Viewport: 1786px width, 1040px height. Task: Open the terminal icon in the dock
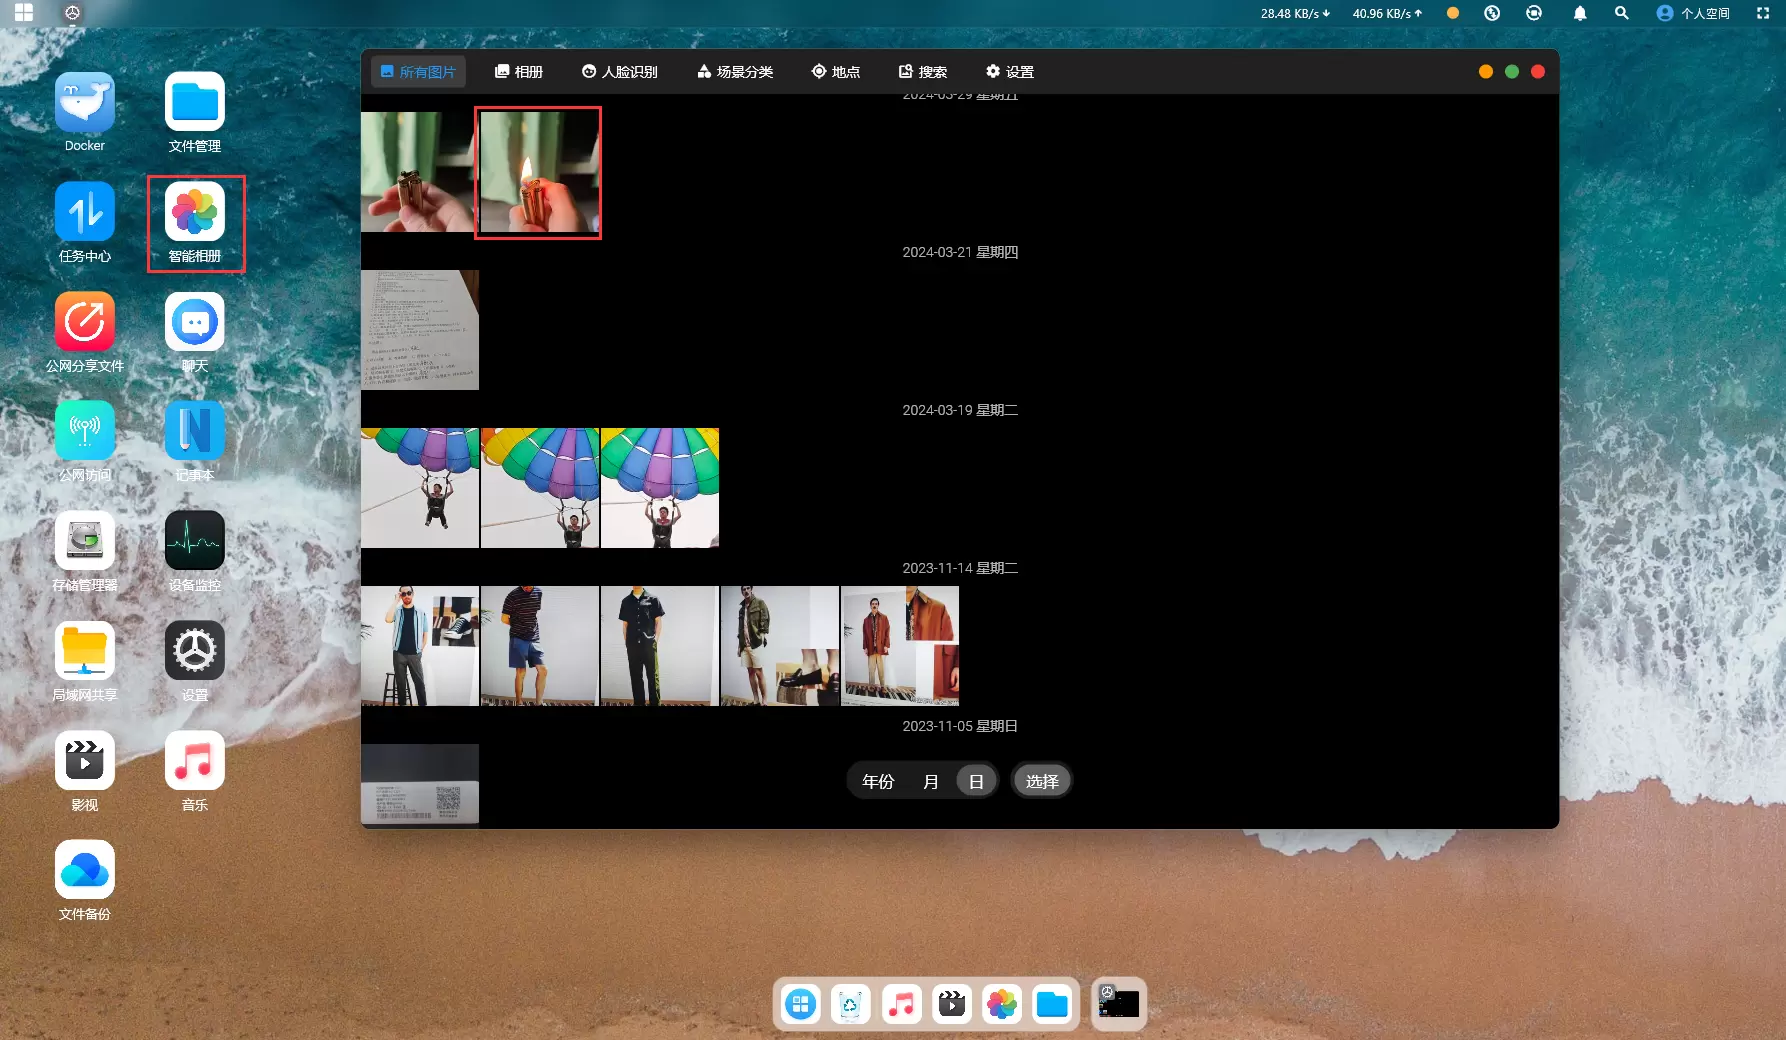(x=1119, y=1004)
